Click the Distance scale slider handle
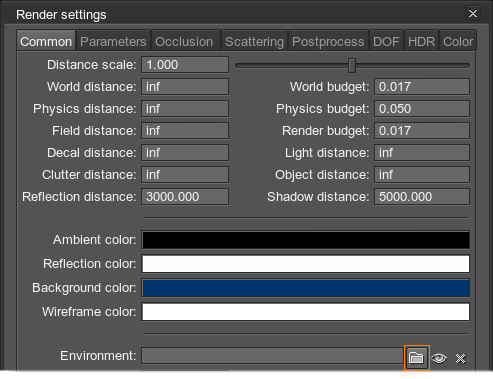 tap(352, 65)
